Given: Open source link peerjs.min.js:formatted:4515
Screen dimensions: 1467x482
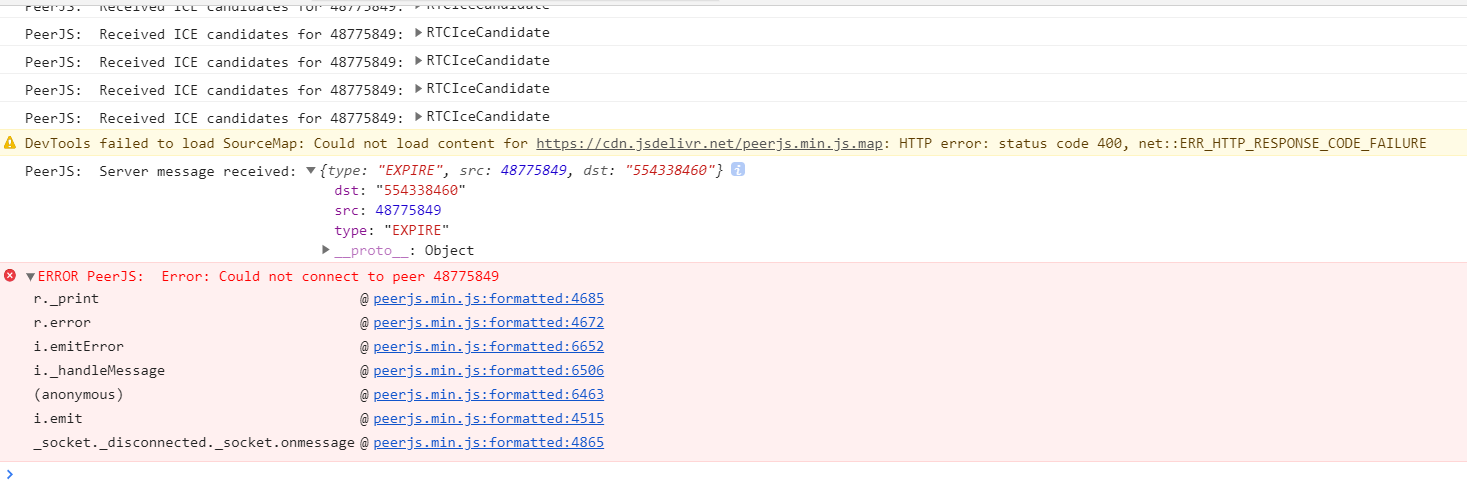Looking at the screenshot, I should click(488, 419).
